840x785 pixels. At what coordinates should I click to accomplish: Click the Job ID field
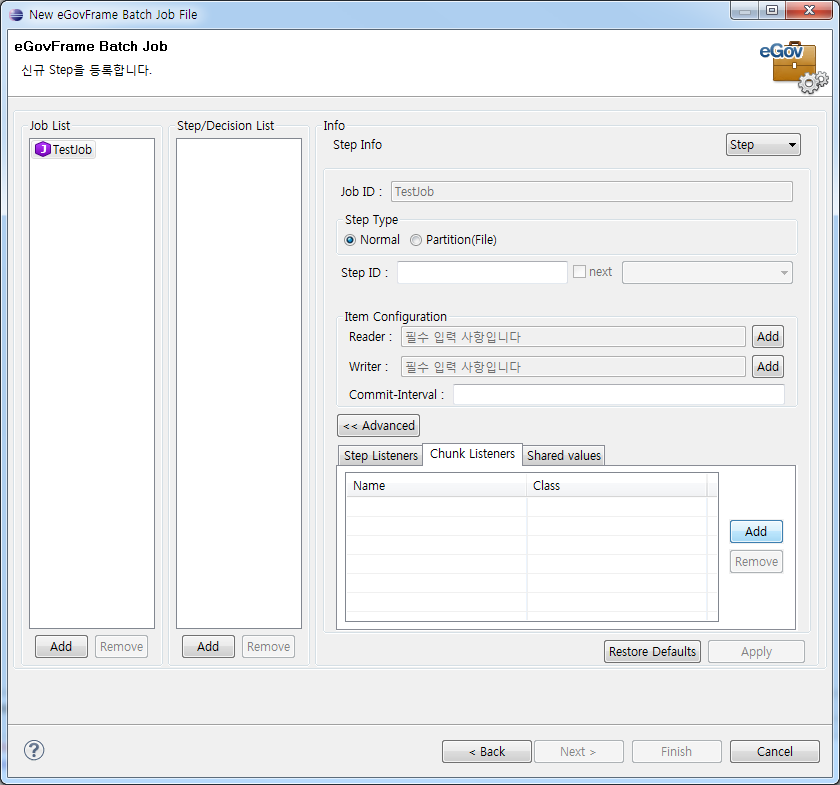coord(591,192)
